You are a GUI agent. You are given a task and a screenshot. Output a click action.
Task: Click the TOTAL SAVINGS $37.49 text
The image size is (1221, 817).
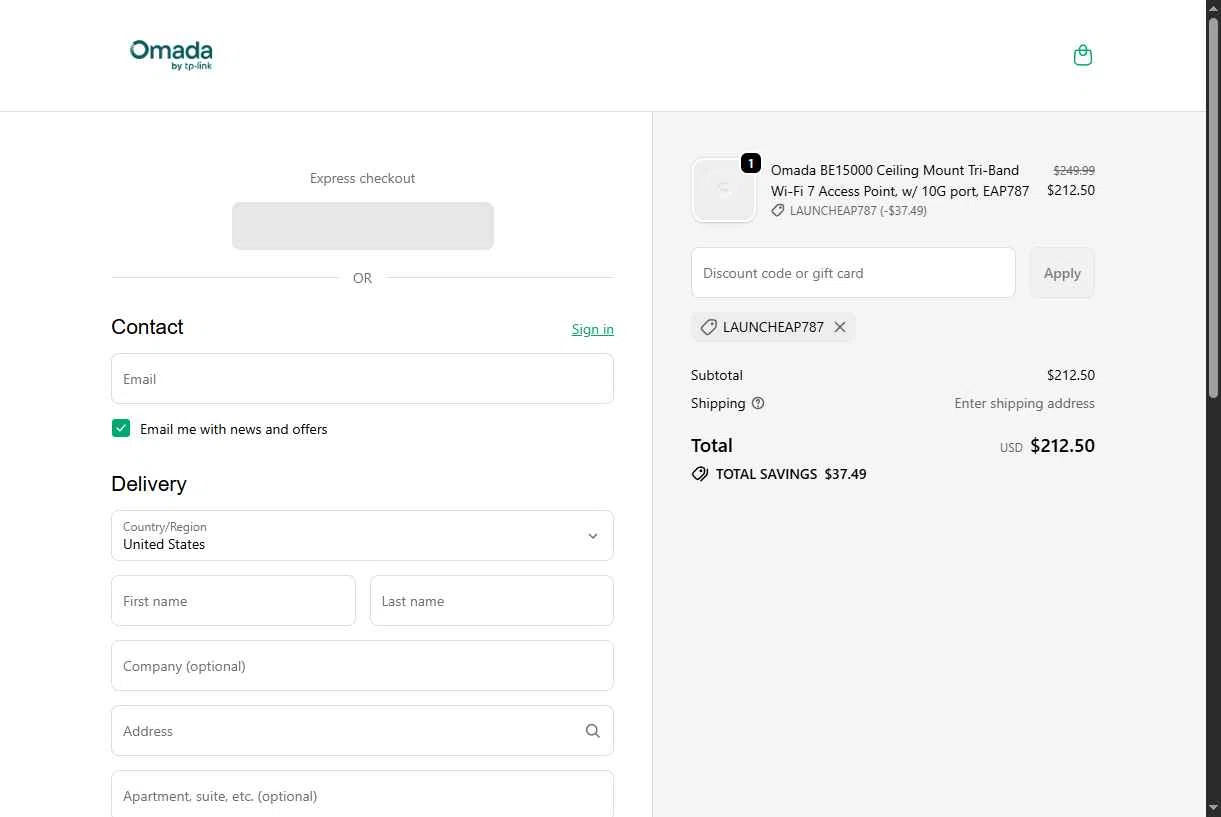point(791,474)
